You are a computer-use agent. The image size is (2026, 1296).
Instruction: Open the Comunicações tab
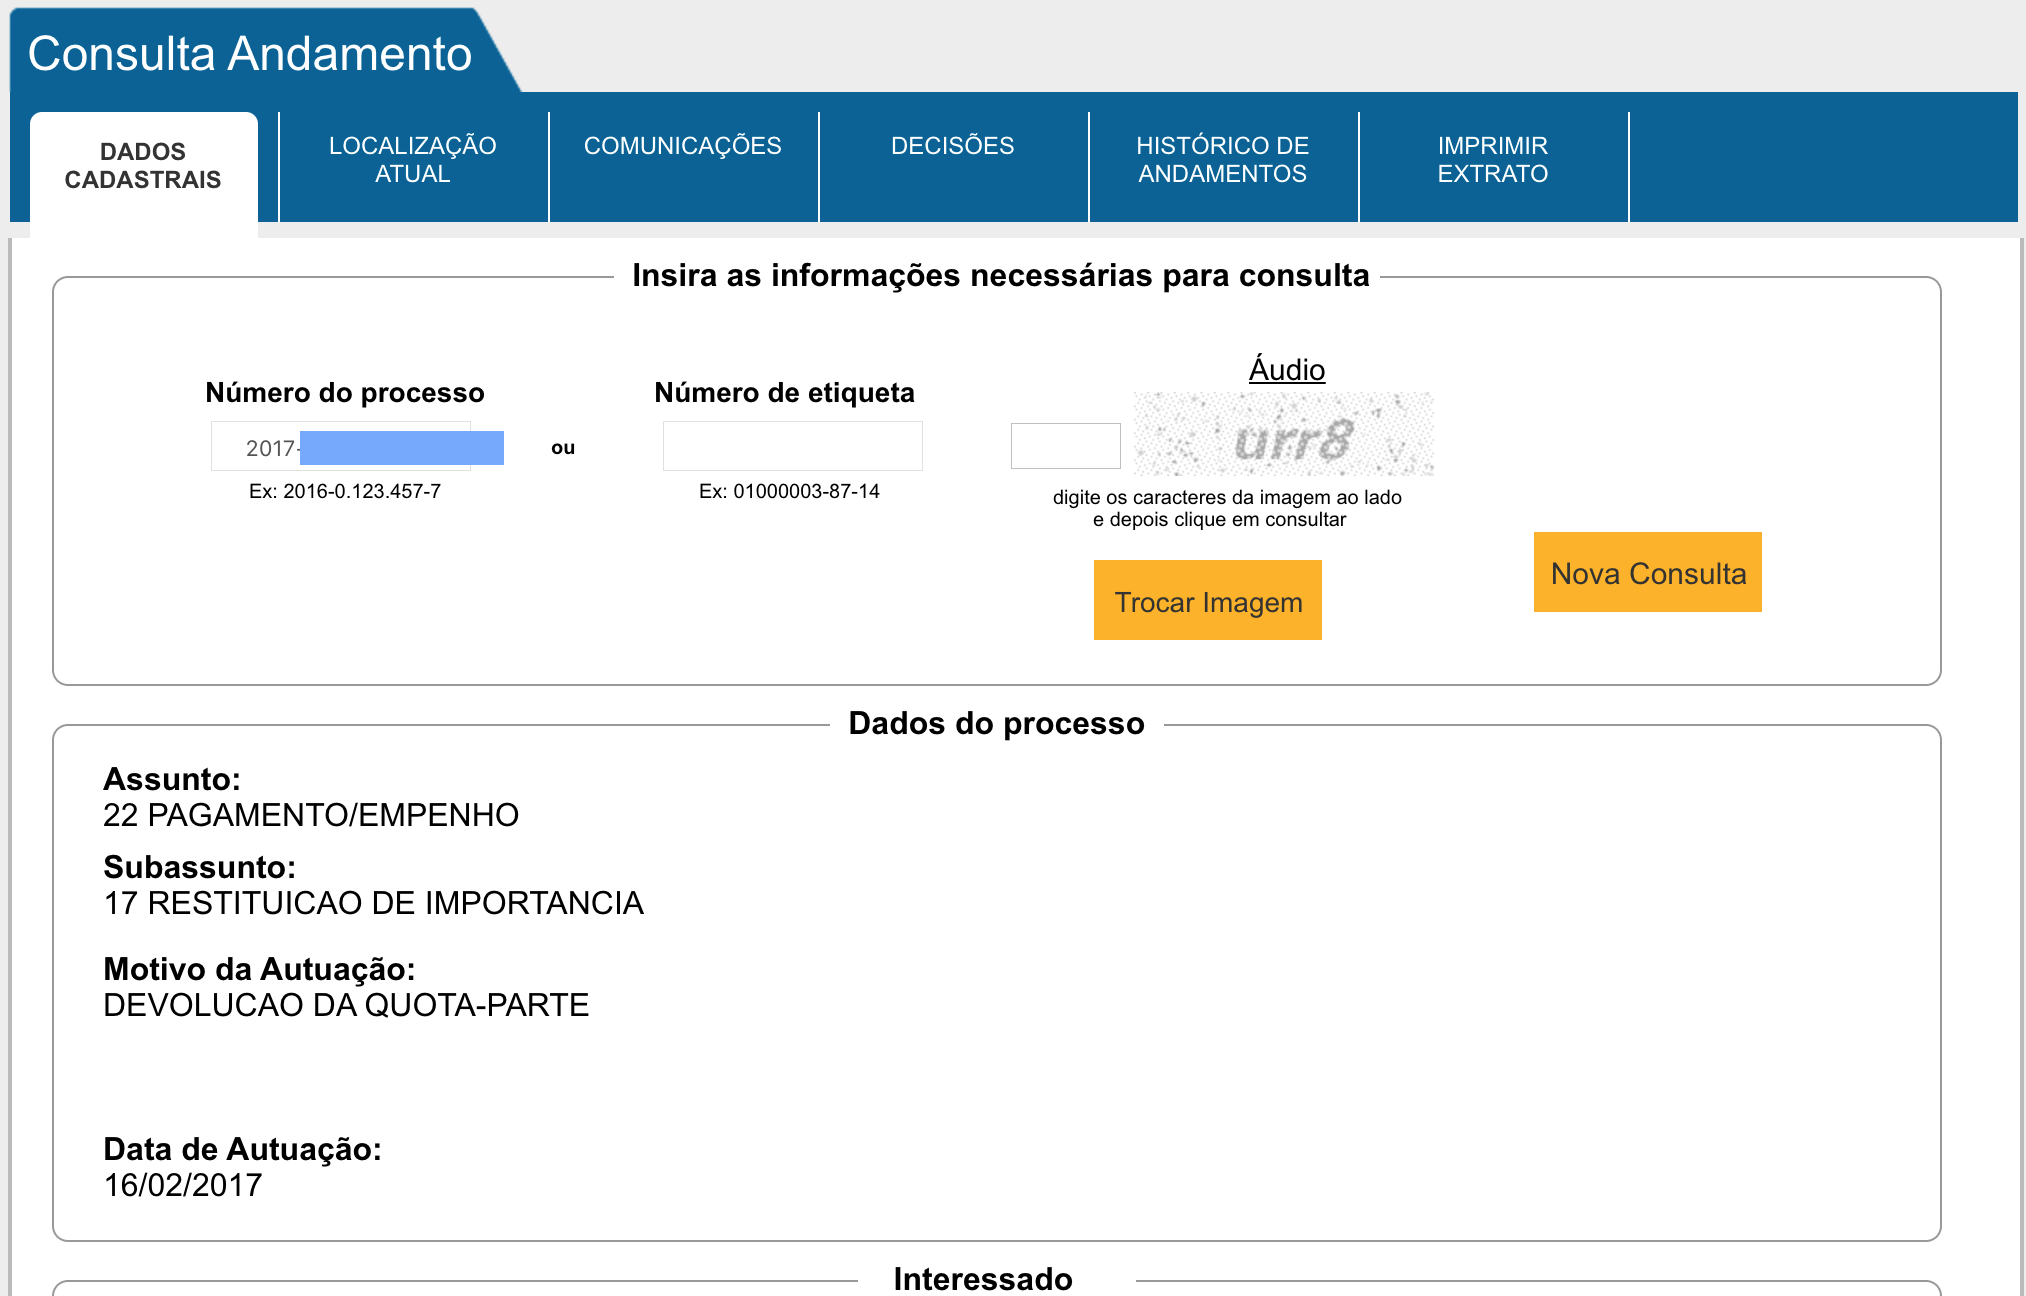(682, 146)
